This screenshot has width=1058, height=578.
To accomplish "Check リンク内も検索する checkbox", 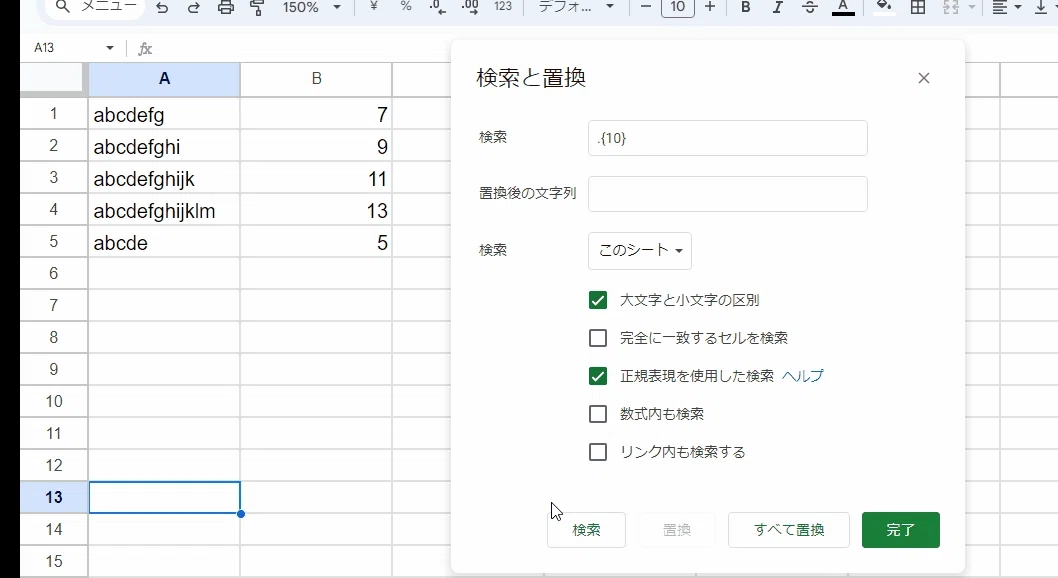I will (598, 452).
